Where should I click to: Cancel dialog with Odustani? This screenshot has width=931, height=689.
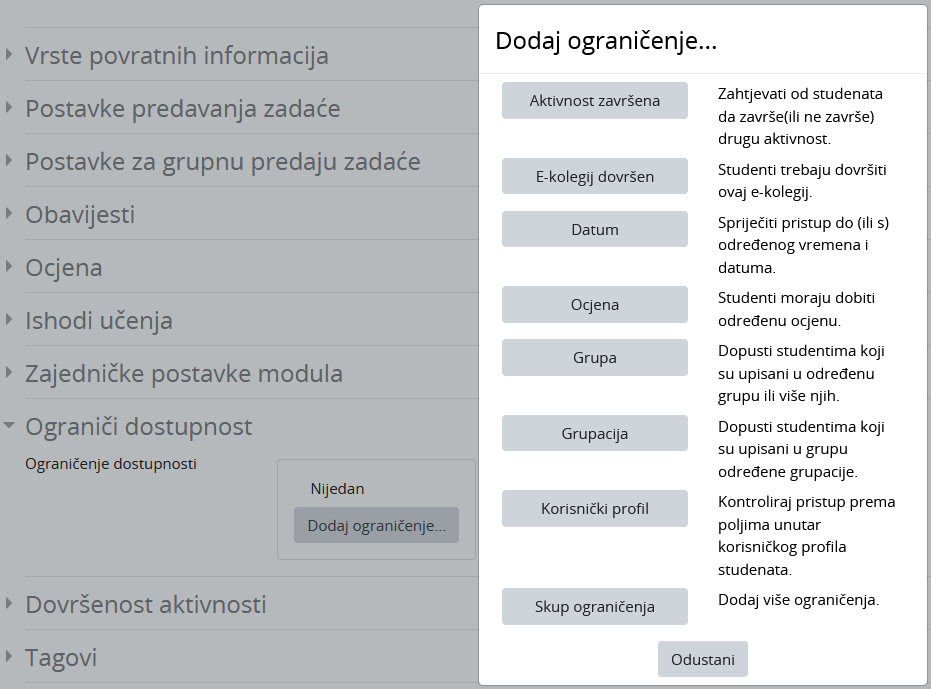tap(702, 659)
